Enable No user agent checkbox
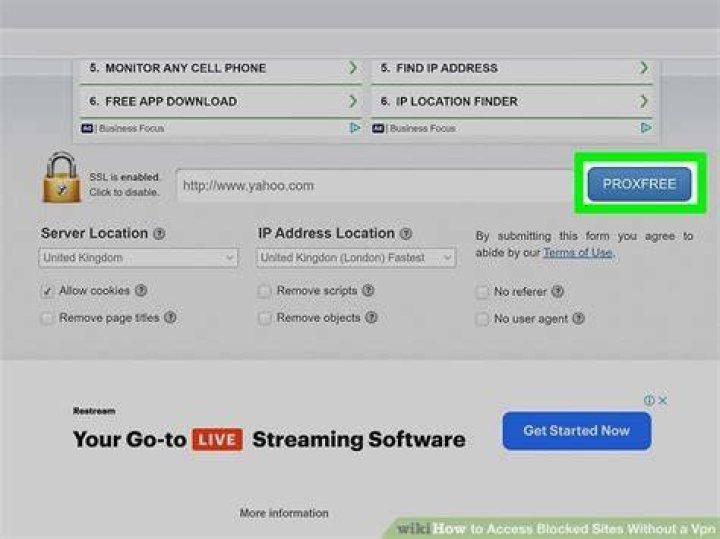The height and width of the screenshot is (539, 720). coord(482,319)
